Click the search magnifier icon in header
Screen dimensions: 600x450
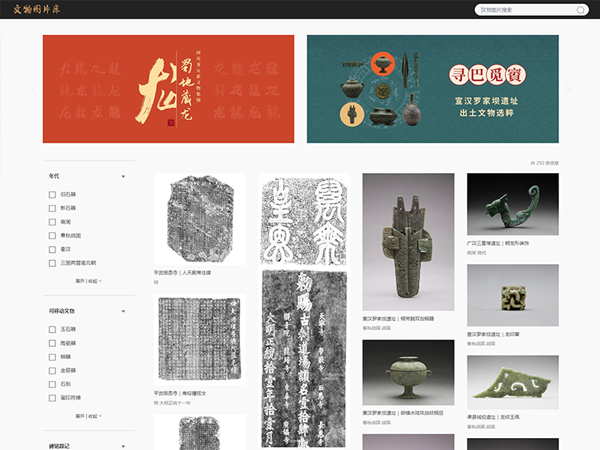tap(581, 10)
